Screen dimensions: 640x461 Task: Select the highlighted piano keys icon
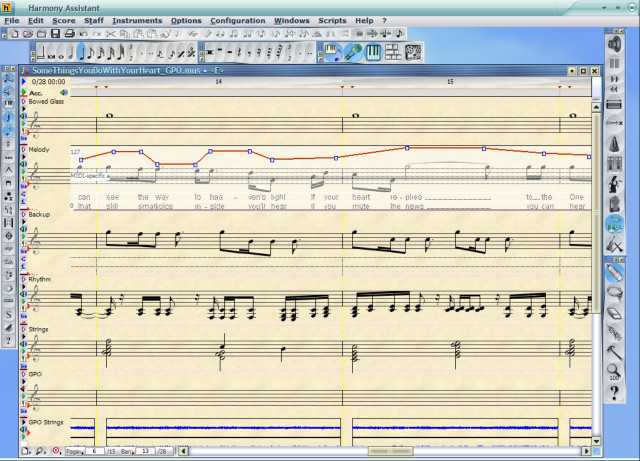pyautogui.click(x=373, y=52)
